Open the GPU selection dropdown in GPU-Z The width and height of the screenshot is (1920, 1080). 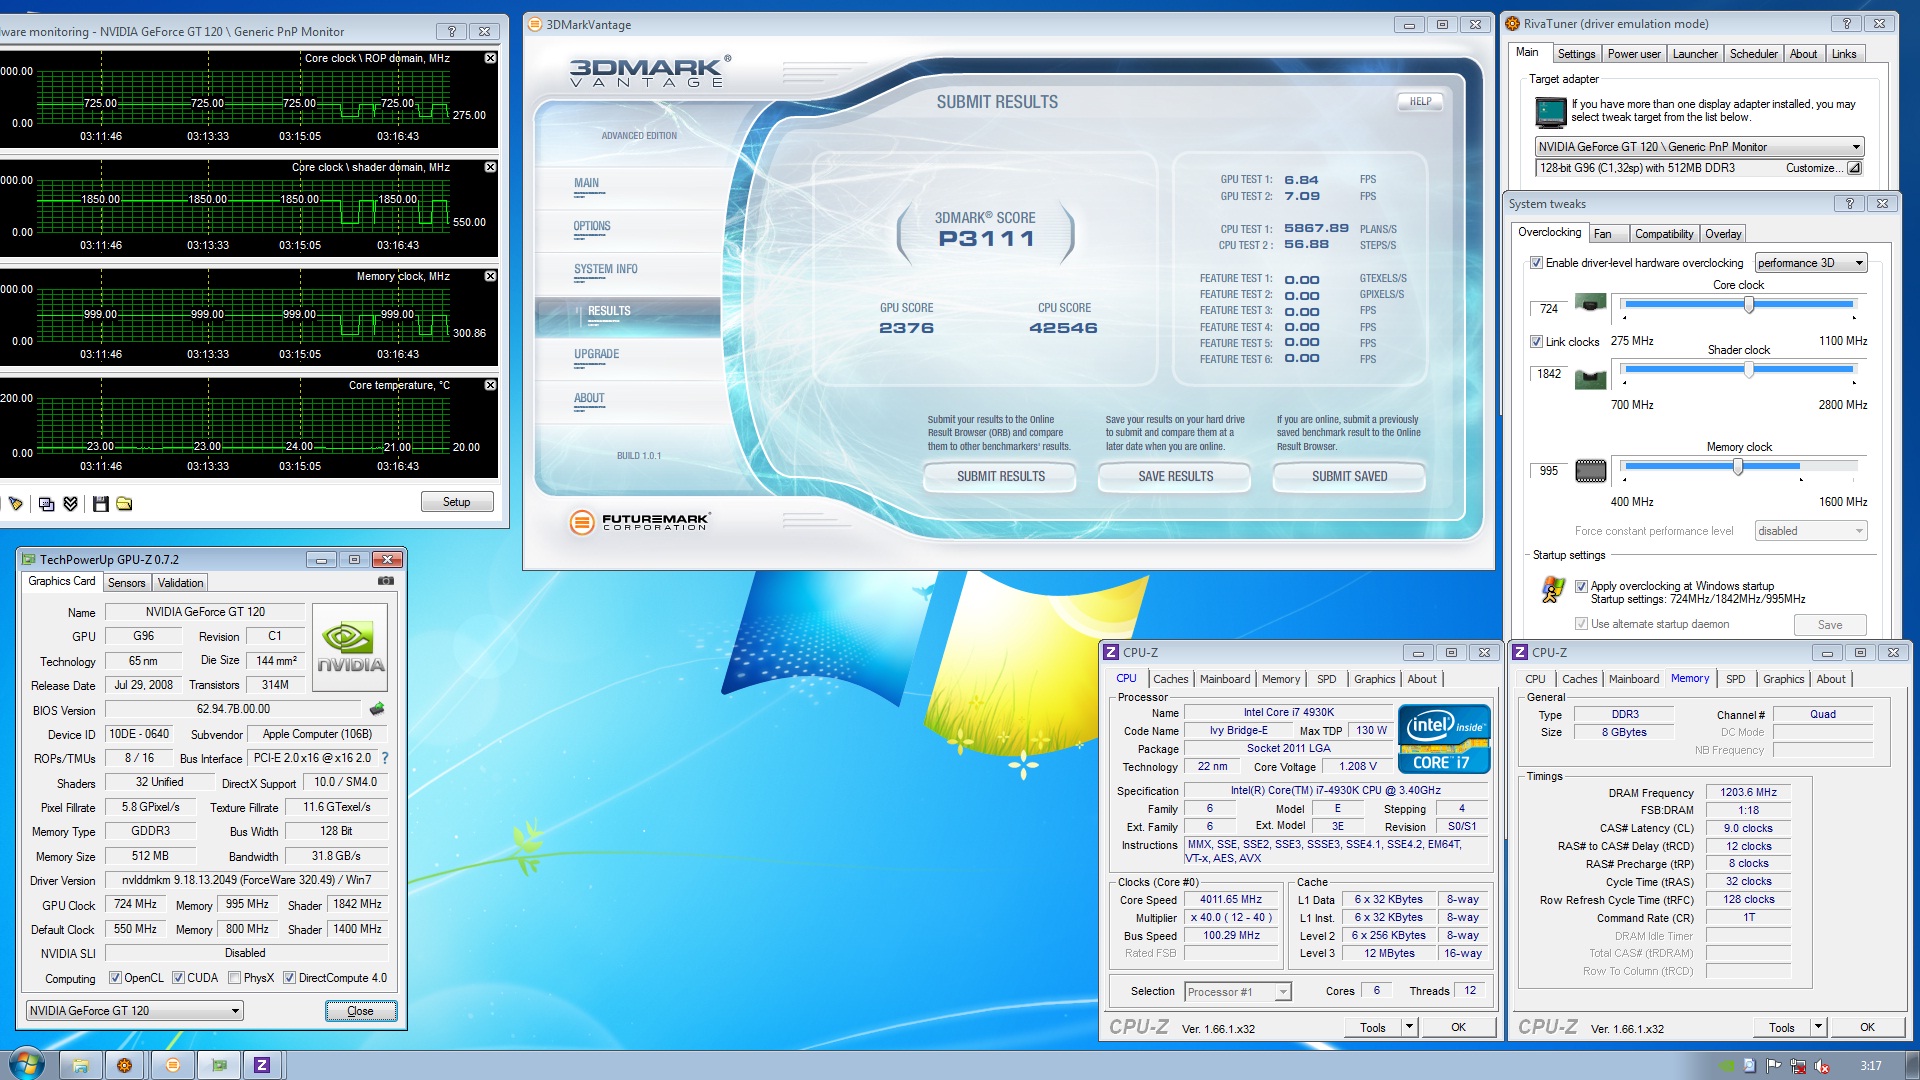(135, 1011)
